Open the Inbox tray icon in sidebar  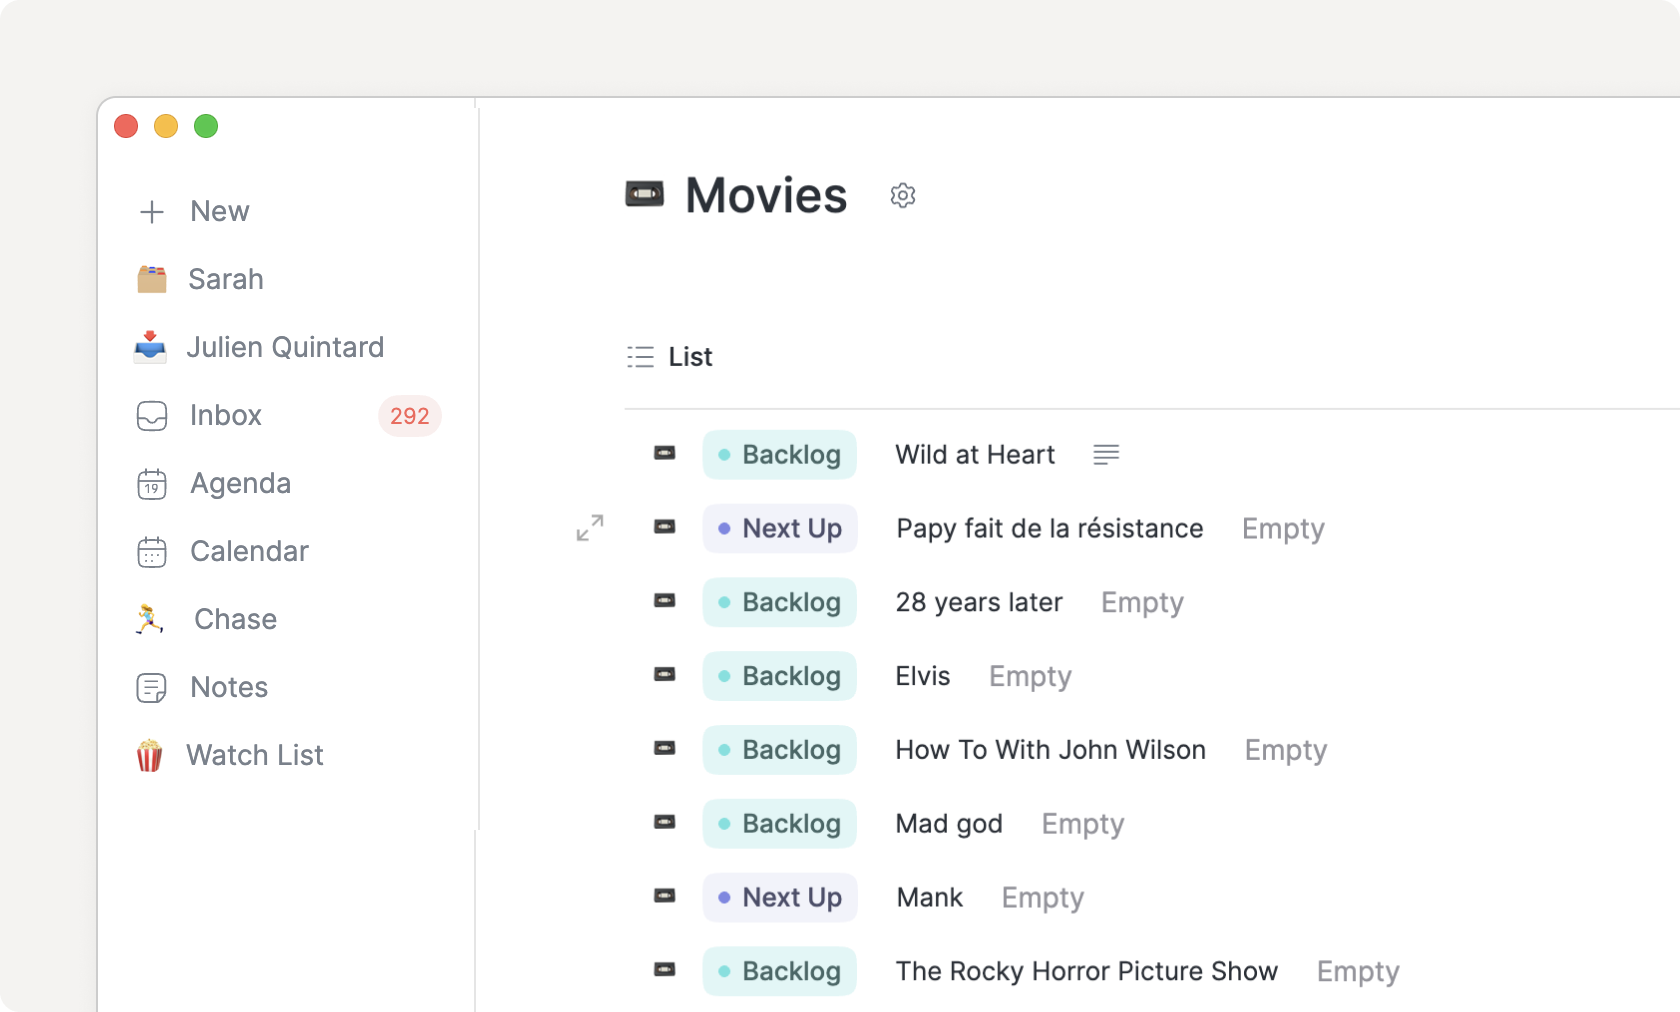pyautogui.click(x=152, y=416)
